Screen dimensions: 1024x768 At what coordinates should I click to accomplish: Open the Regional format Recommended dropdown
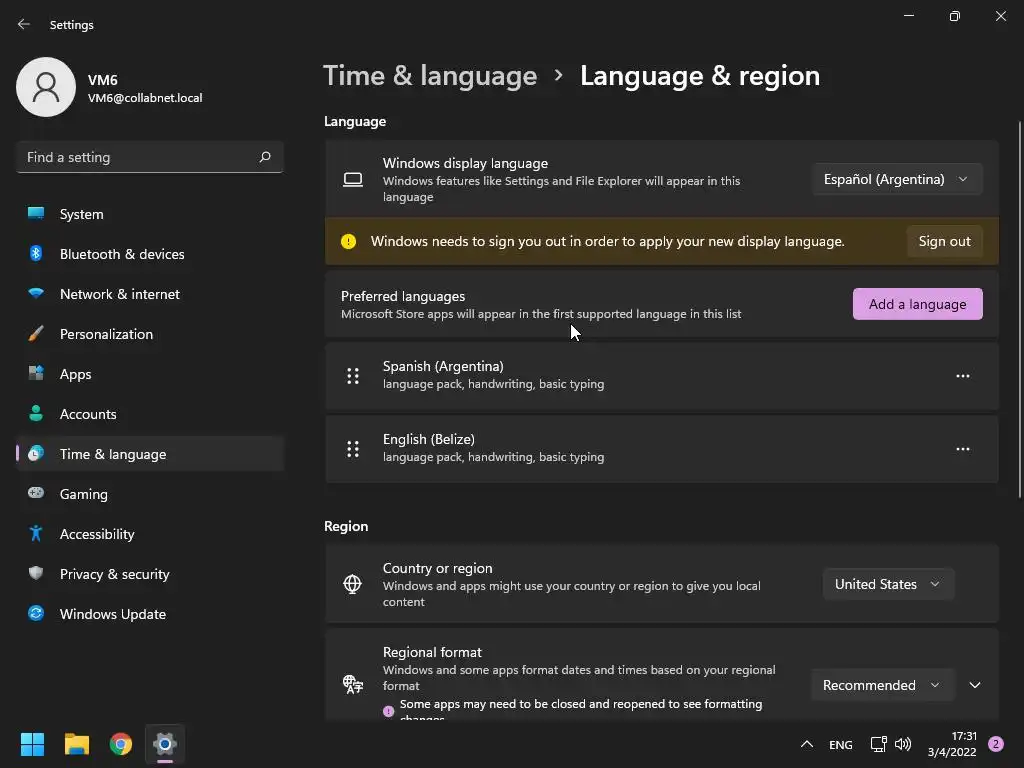click(x=881, y=685)
